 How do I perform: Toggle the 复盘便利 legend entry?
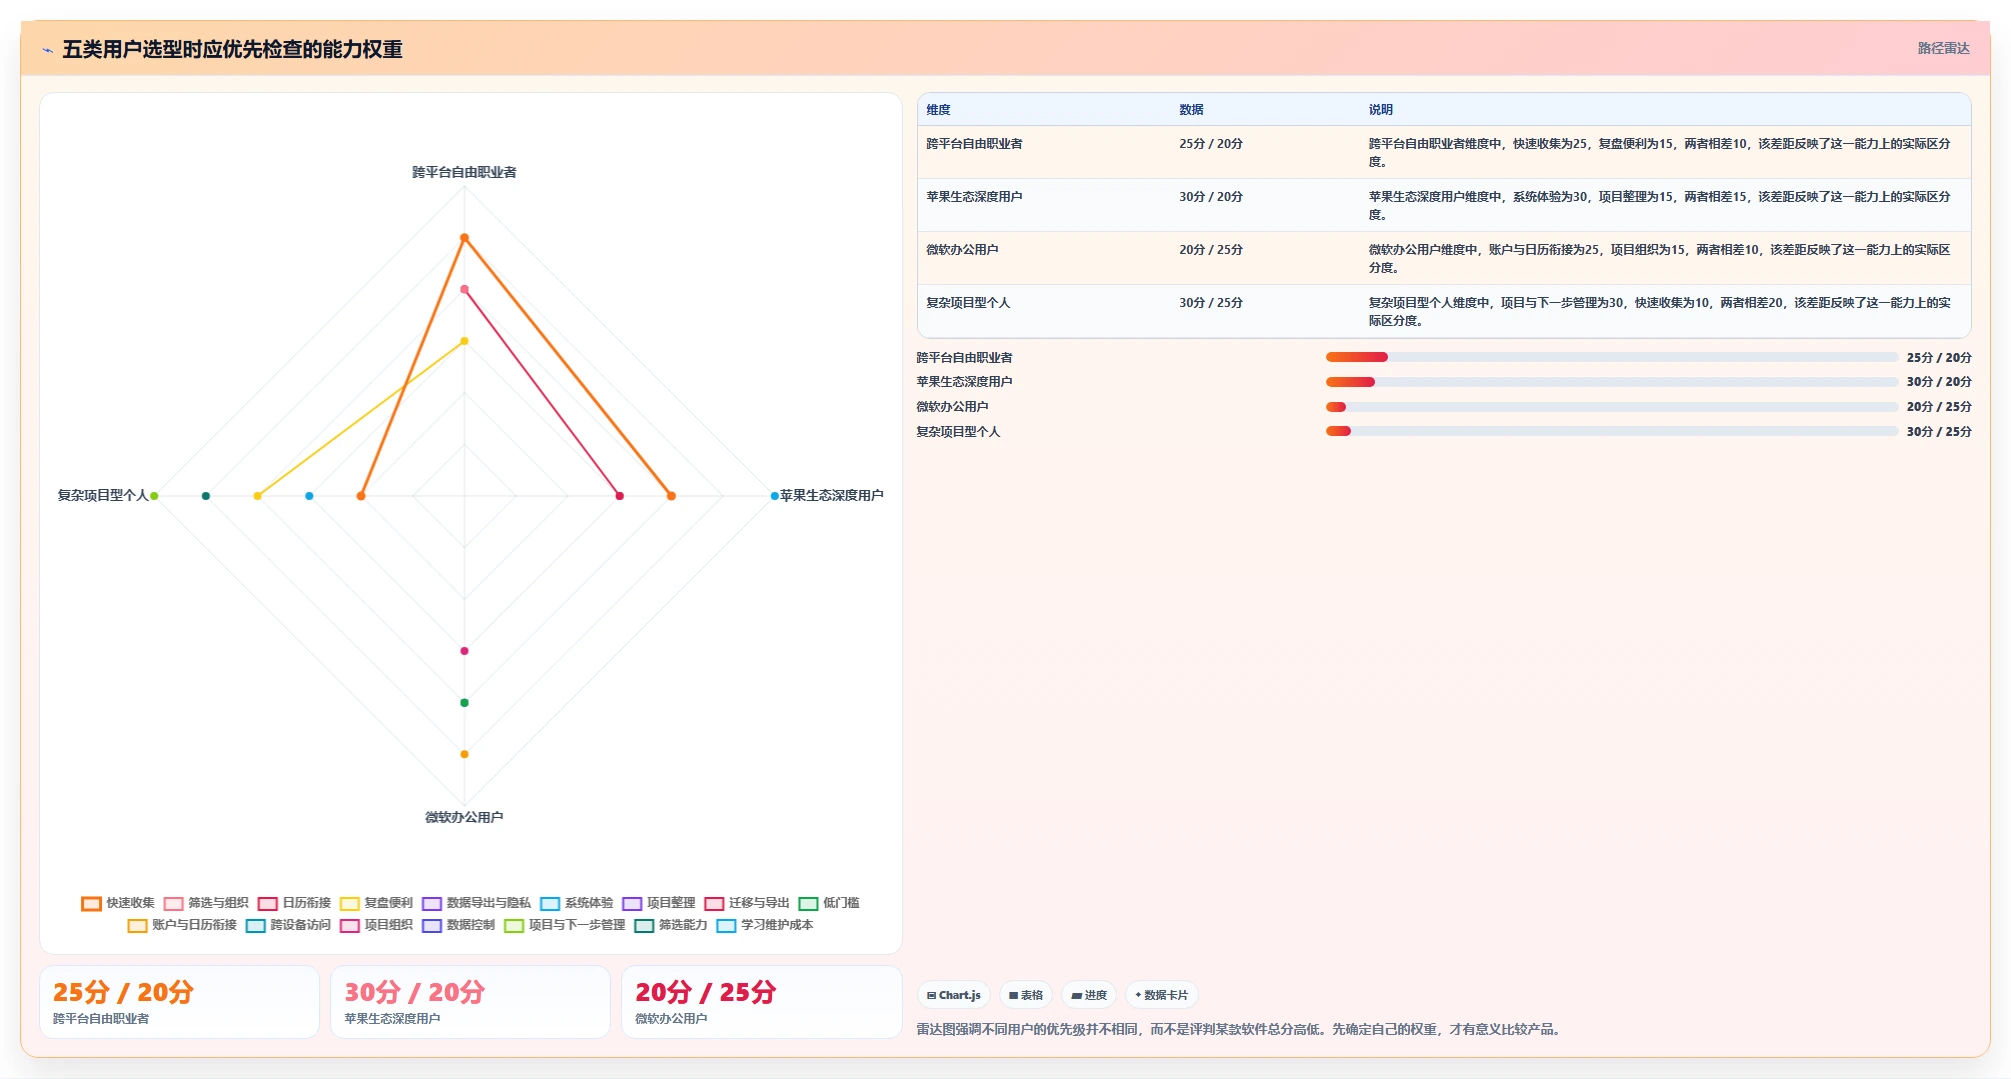coord(376,903)
